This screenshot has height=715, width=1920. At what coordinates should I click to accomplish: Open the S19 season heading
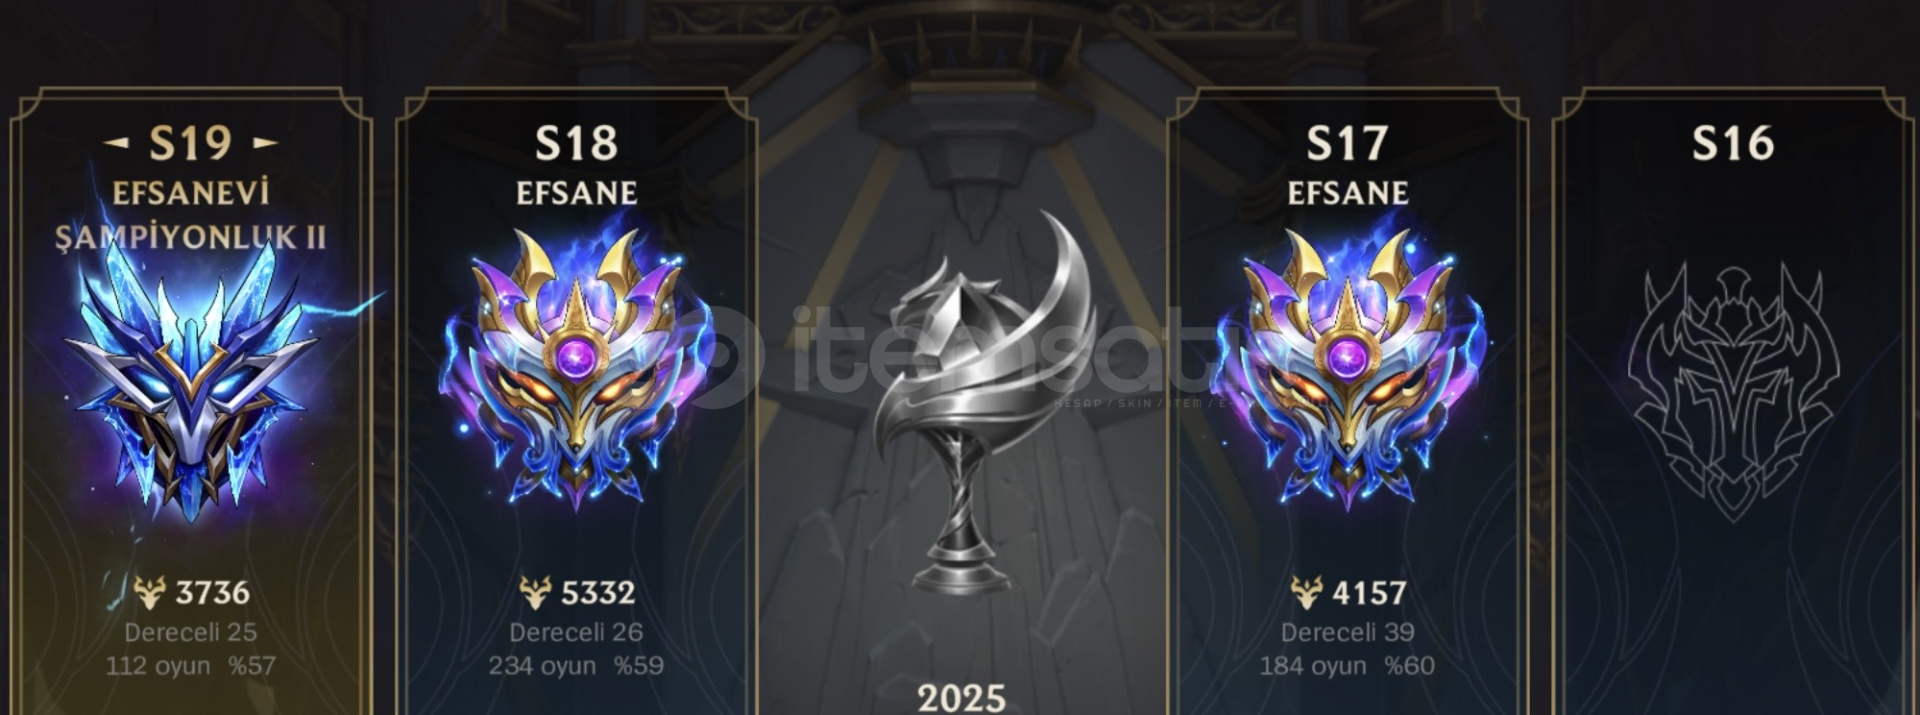pos(191,143)
